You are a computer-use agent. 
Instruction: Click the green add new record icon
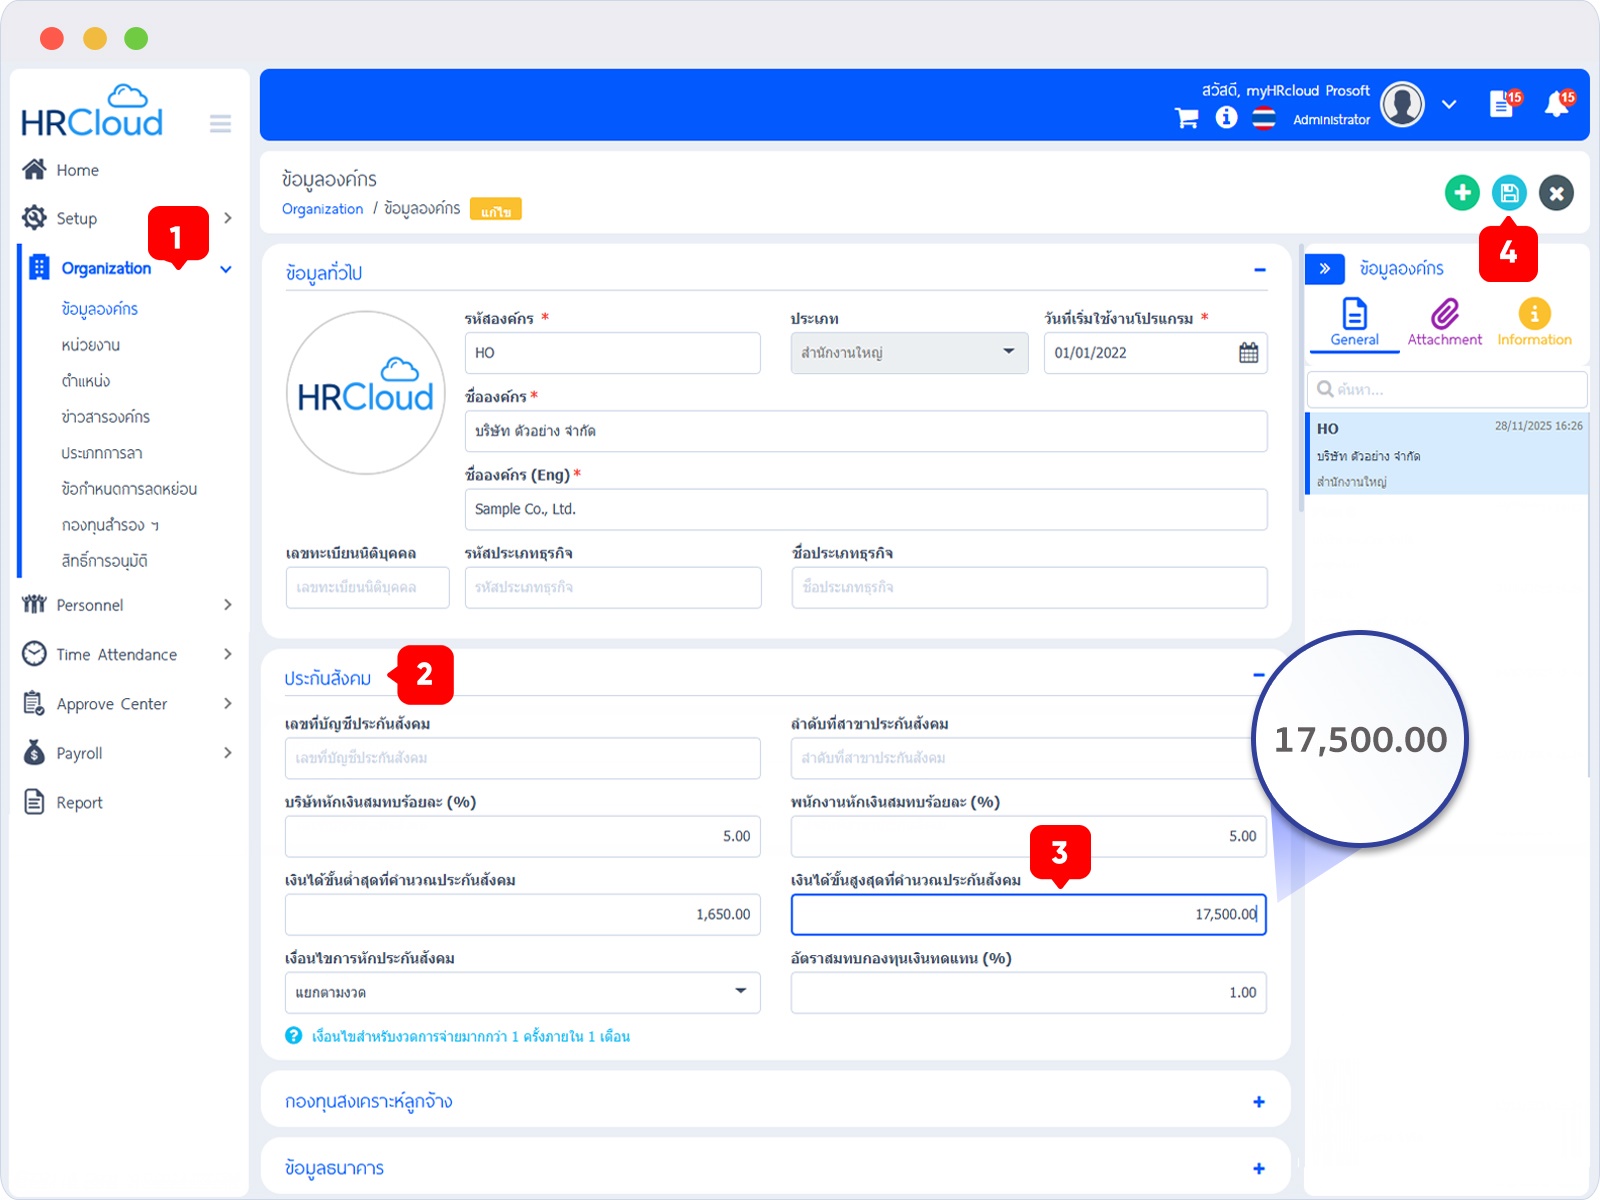tap(1461, 193)
